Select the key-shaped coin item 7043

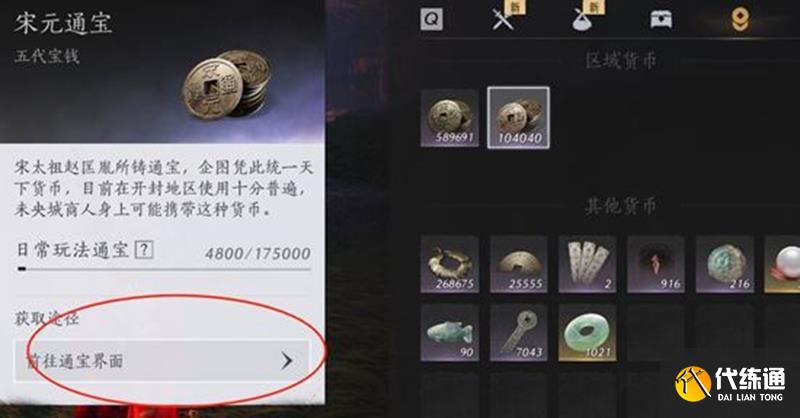[518, 333]
